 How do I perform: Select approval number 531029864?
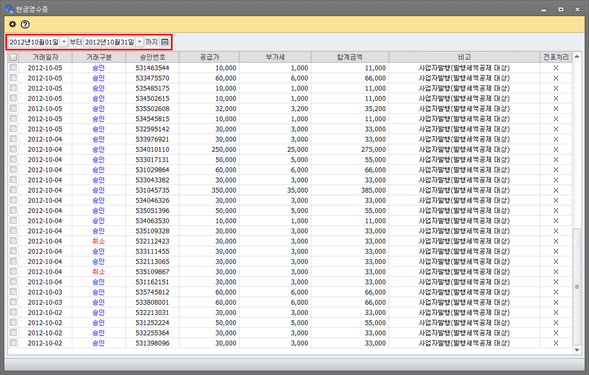[152, 170]
